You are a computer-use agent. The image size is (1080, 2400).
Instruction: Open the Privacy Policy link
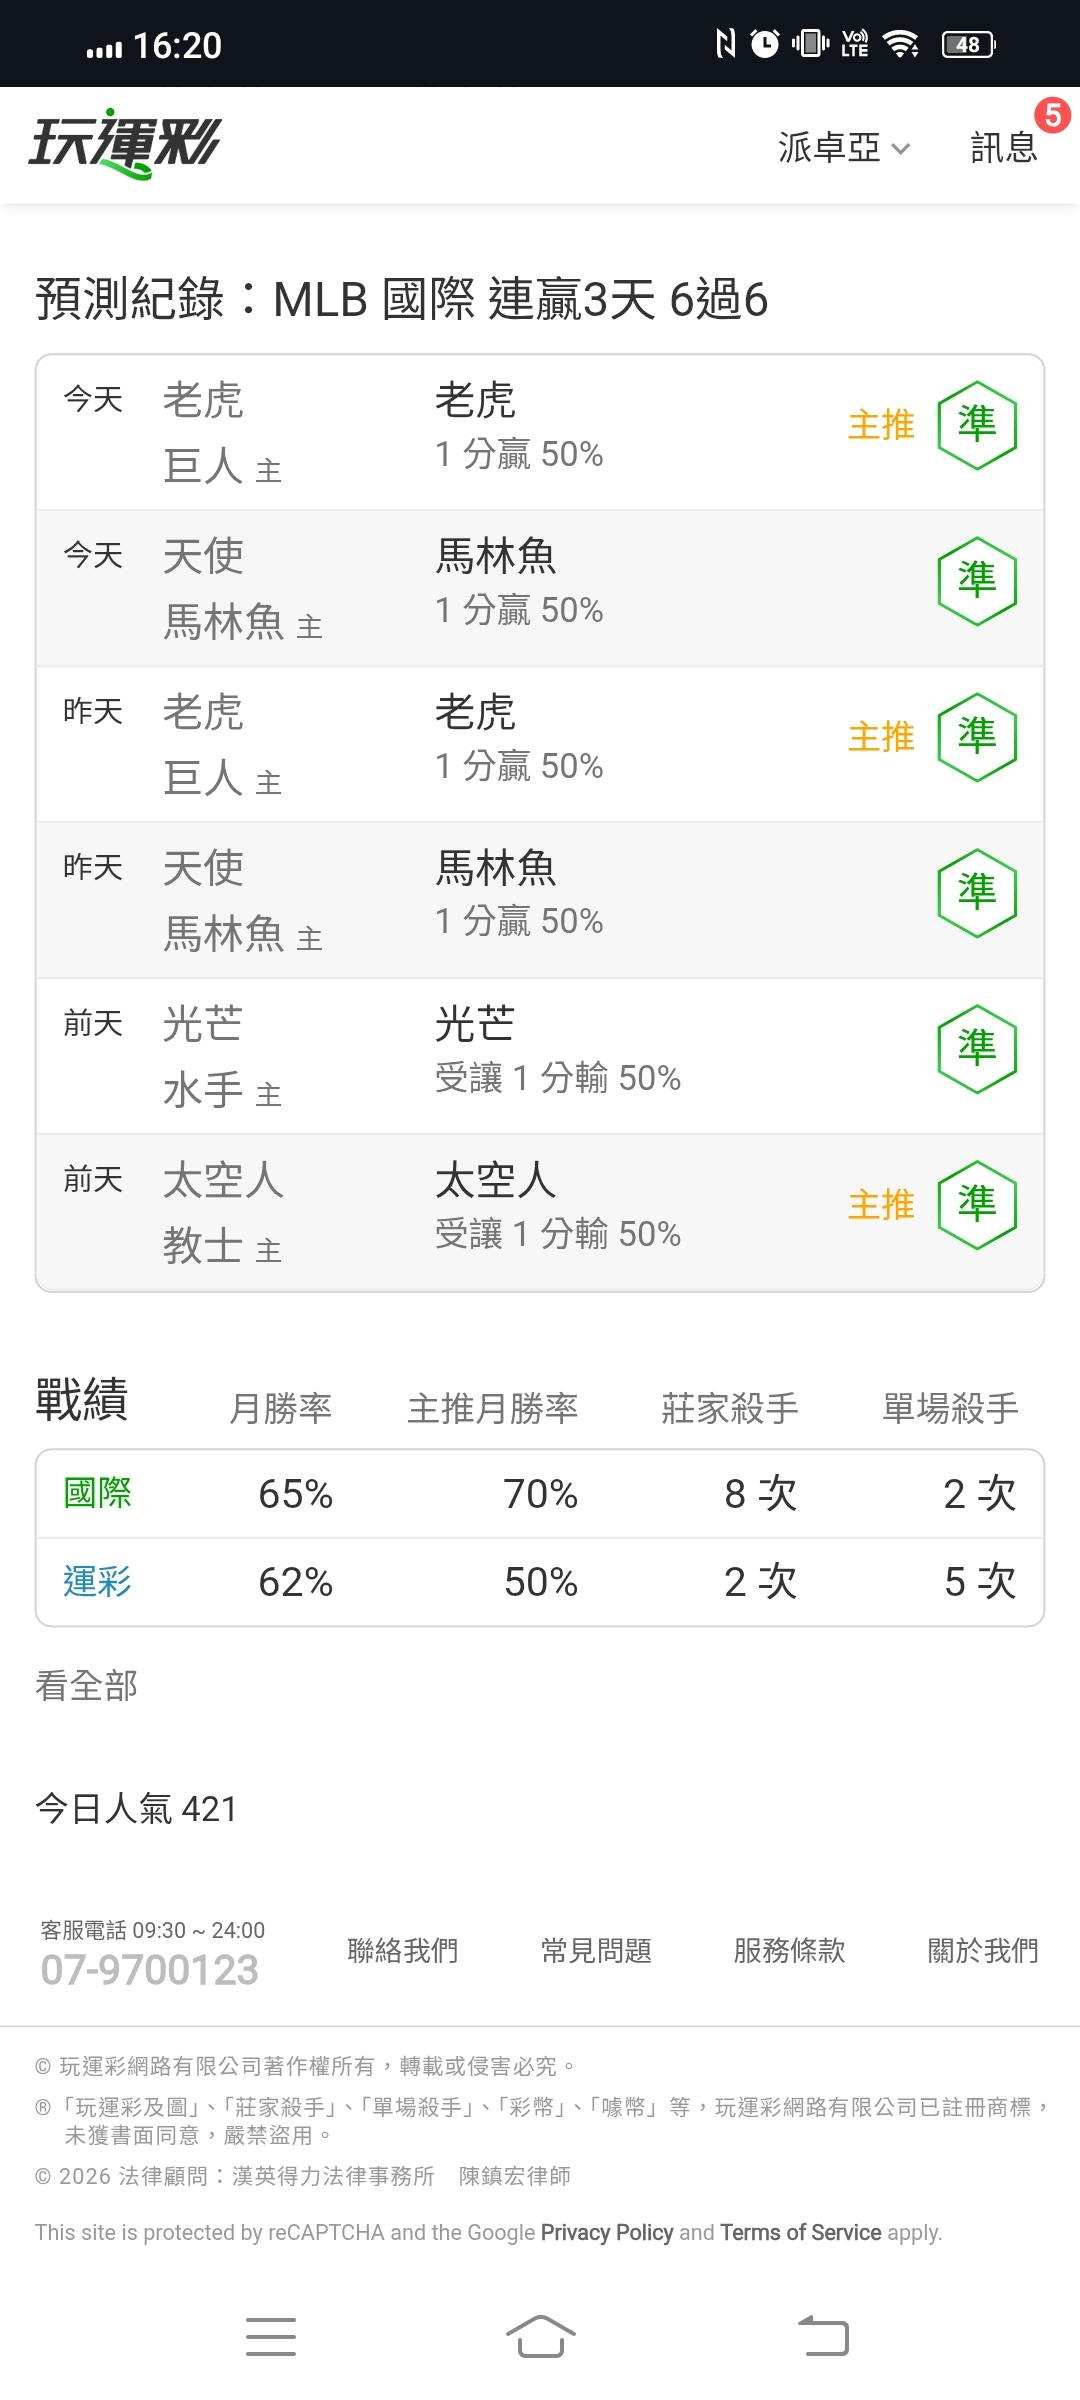pos(607,2233)
